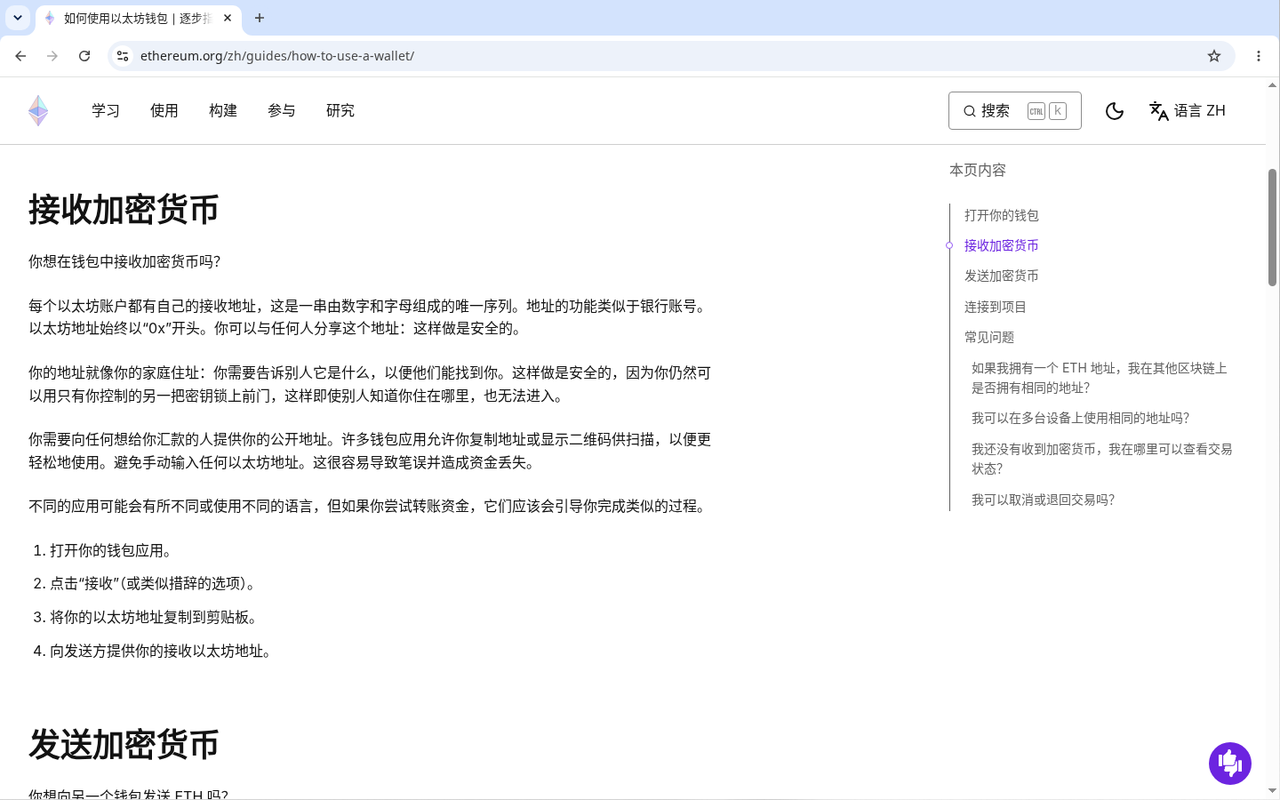1280x800 pixels.
Task: Click the Ethereum diamond logo
Action: 38,111
